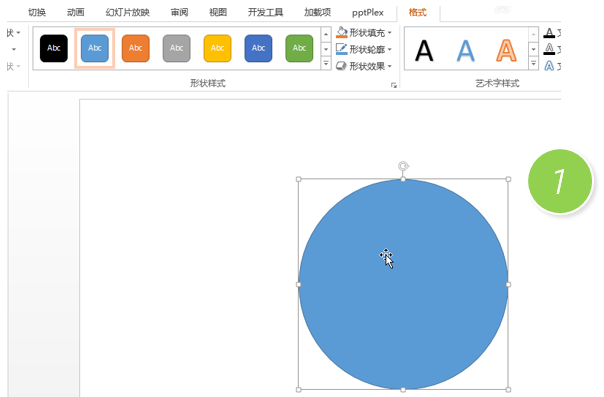Open the pptPlex tab
604x397 pixels.
[x=367, y=13]
